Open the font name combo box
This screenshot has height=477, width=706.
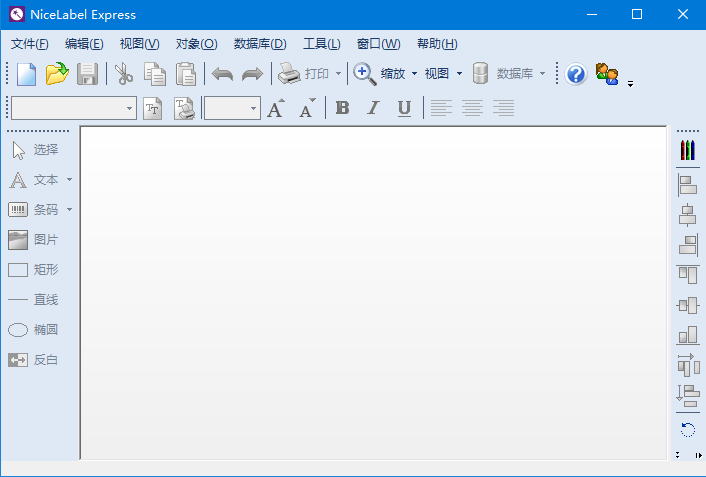tap(74, 108)
